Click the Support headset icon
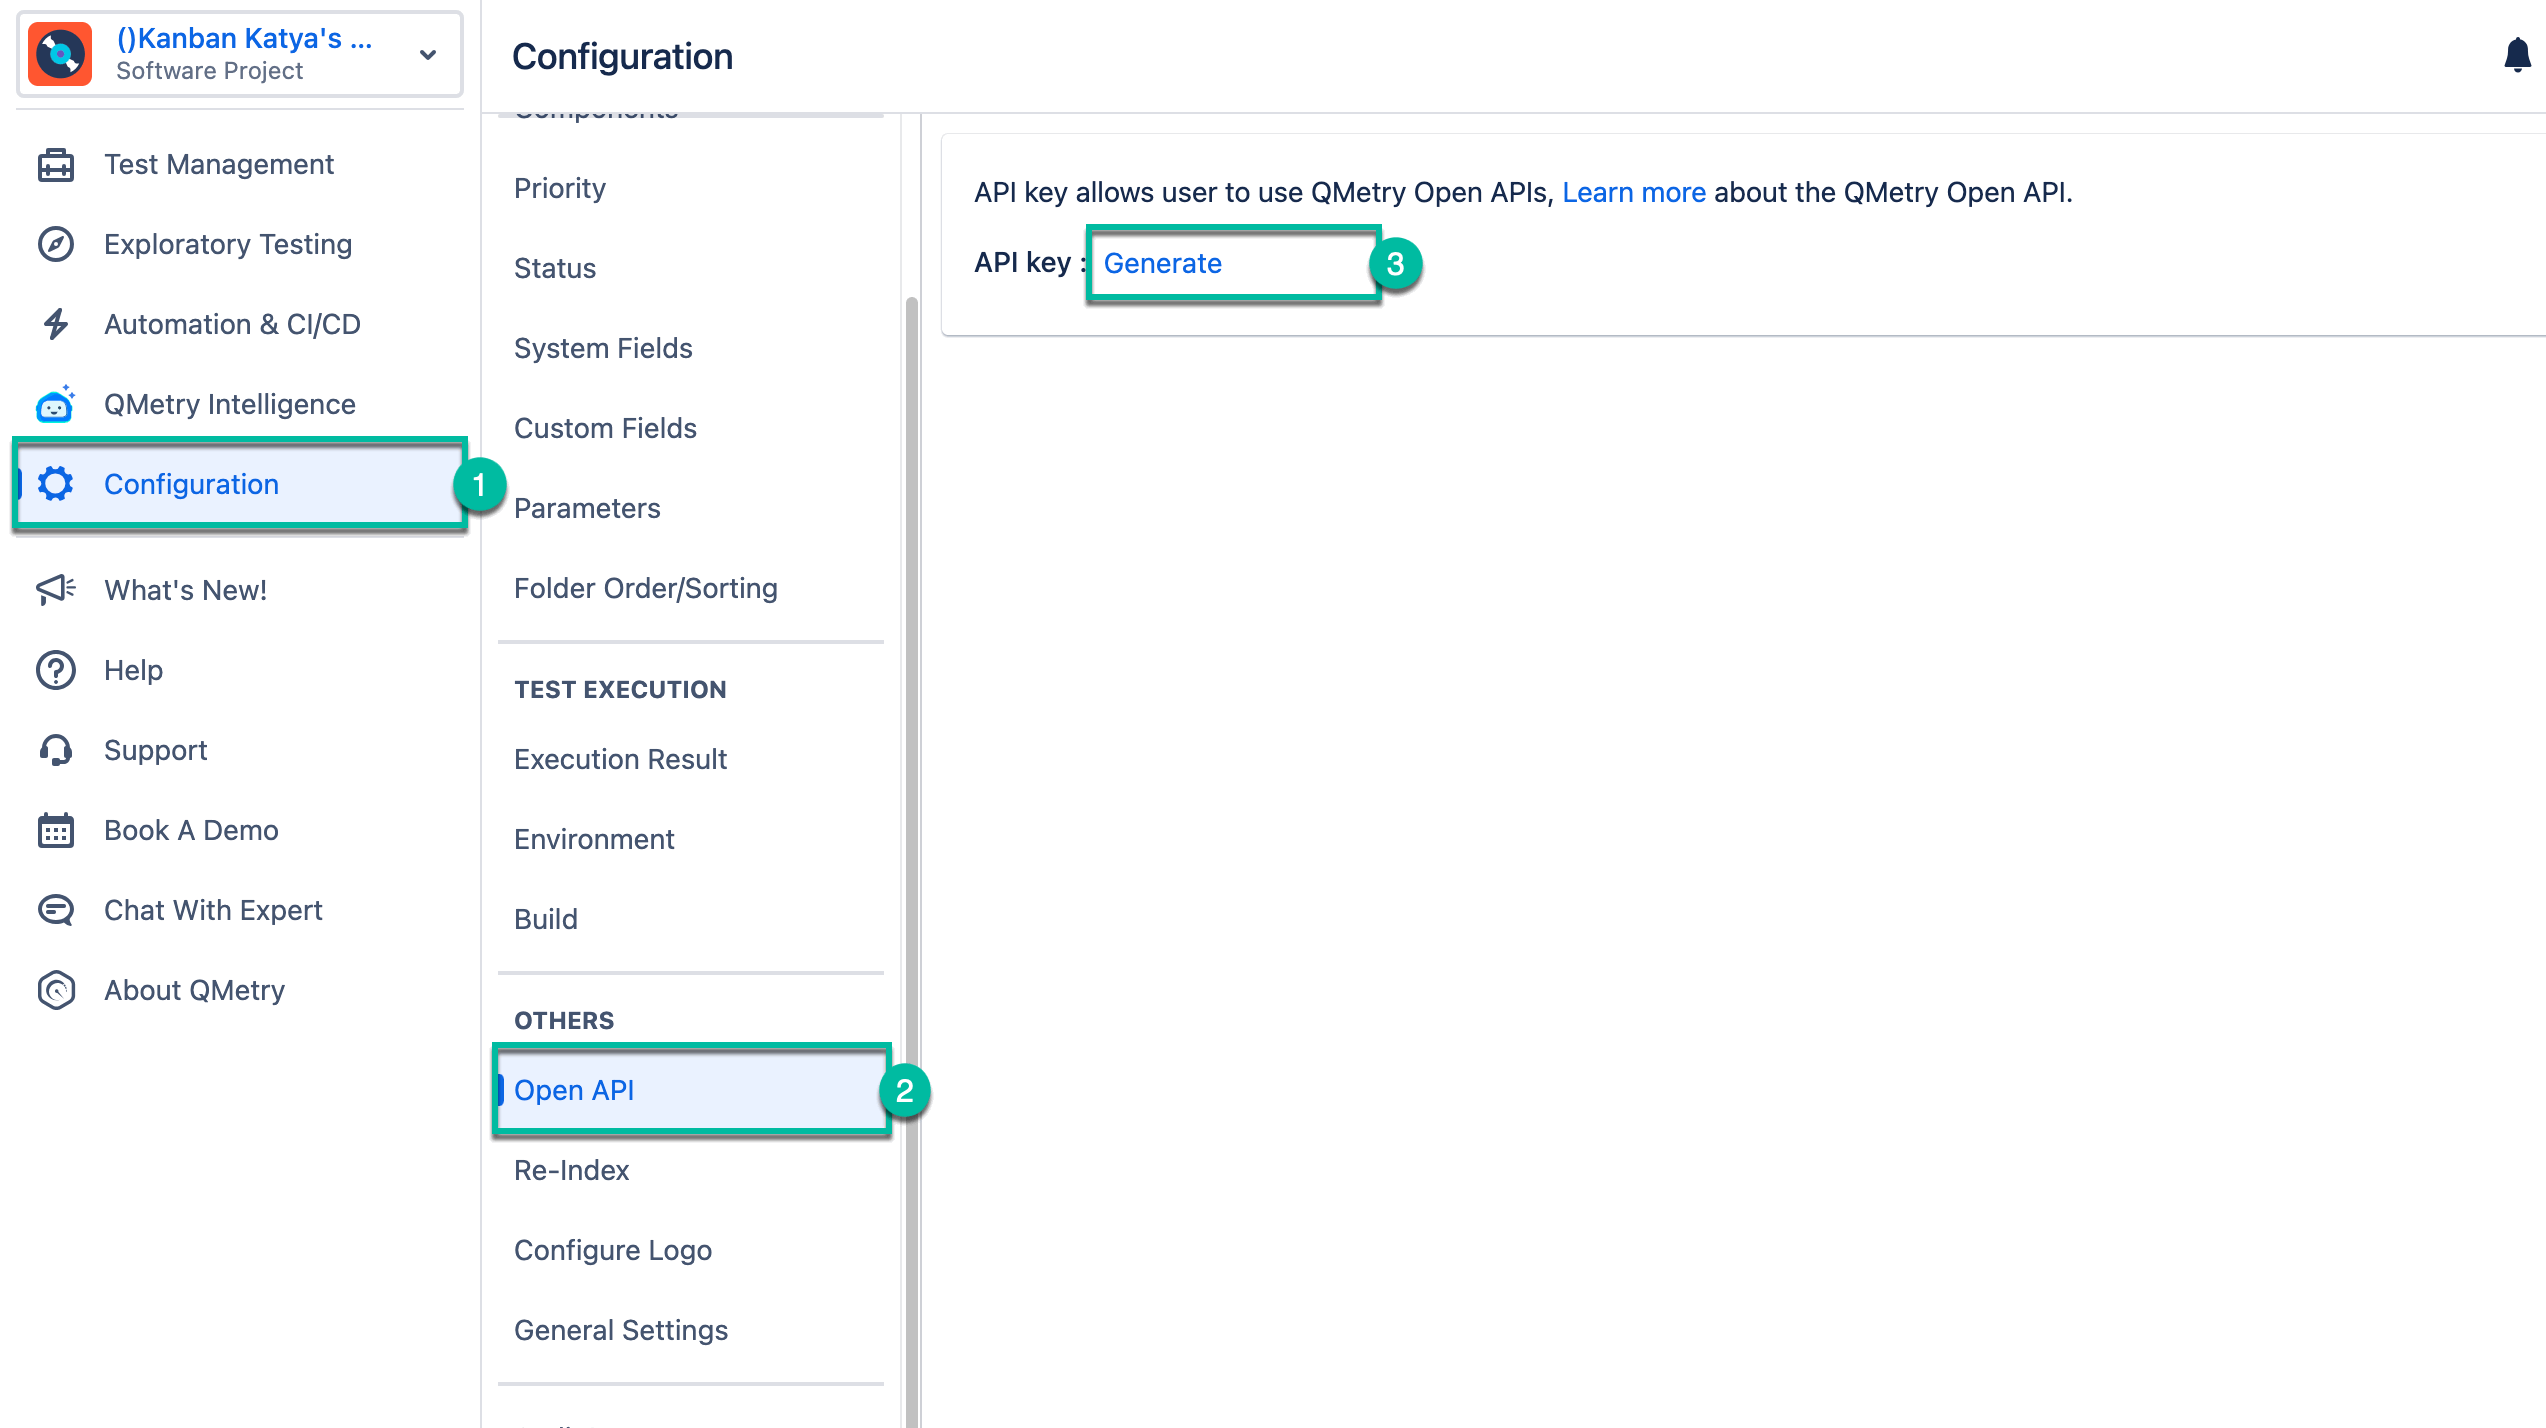This screenshot has height=1428, width=2546. (56, 750)
